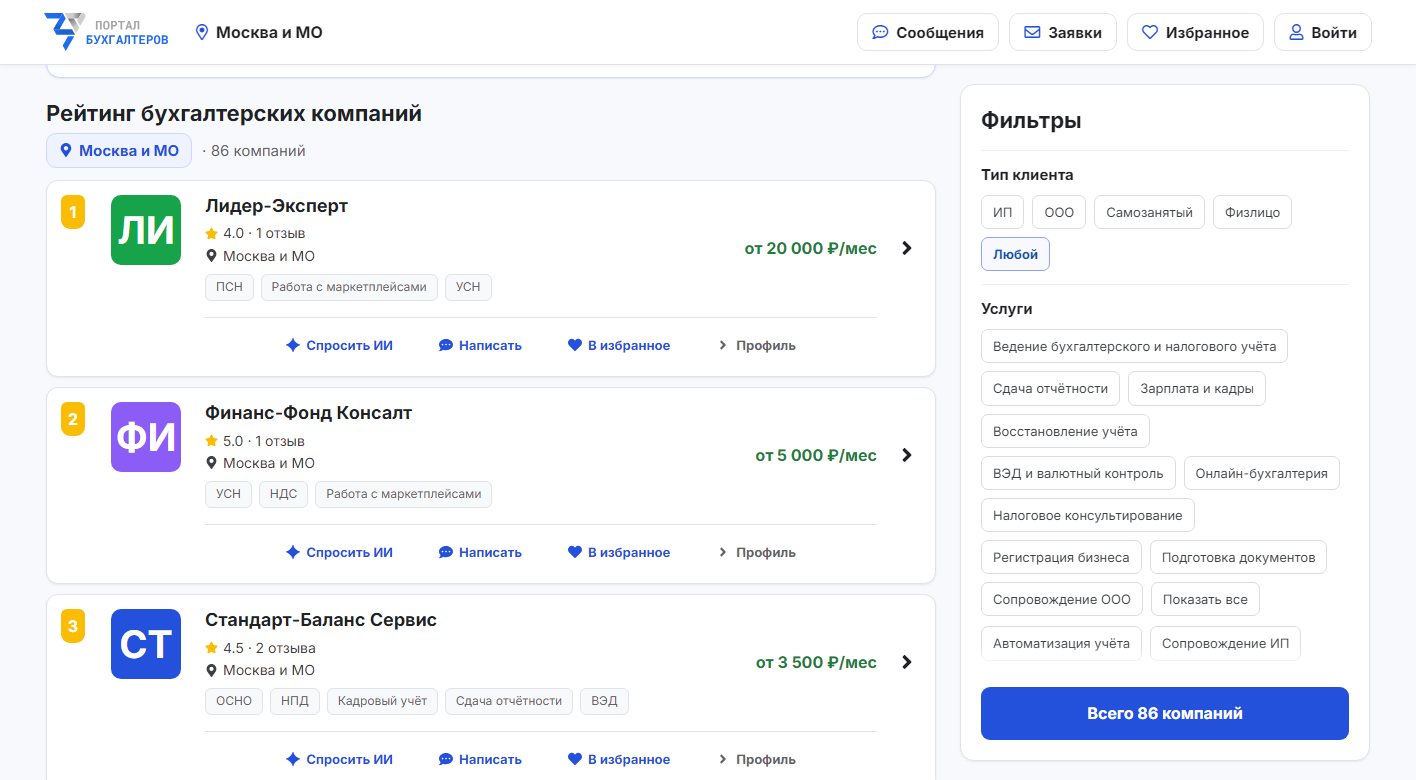The width and height of the screenshot is (1416, 780).
Task: Click the Кадровый учёт tag
Action: tap(383, 701)
